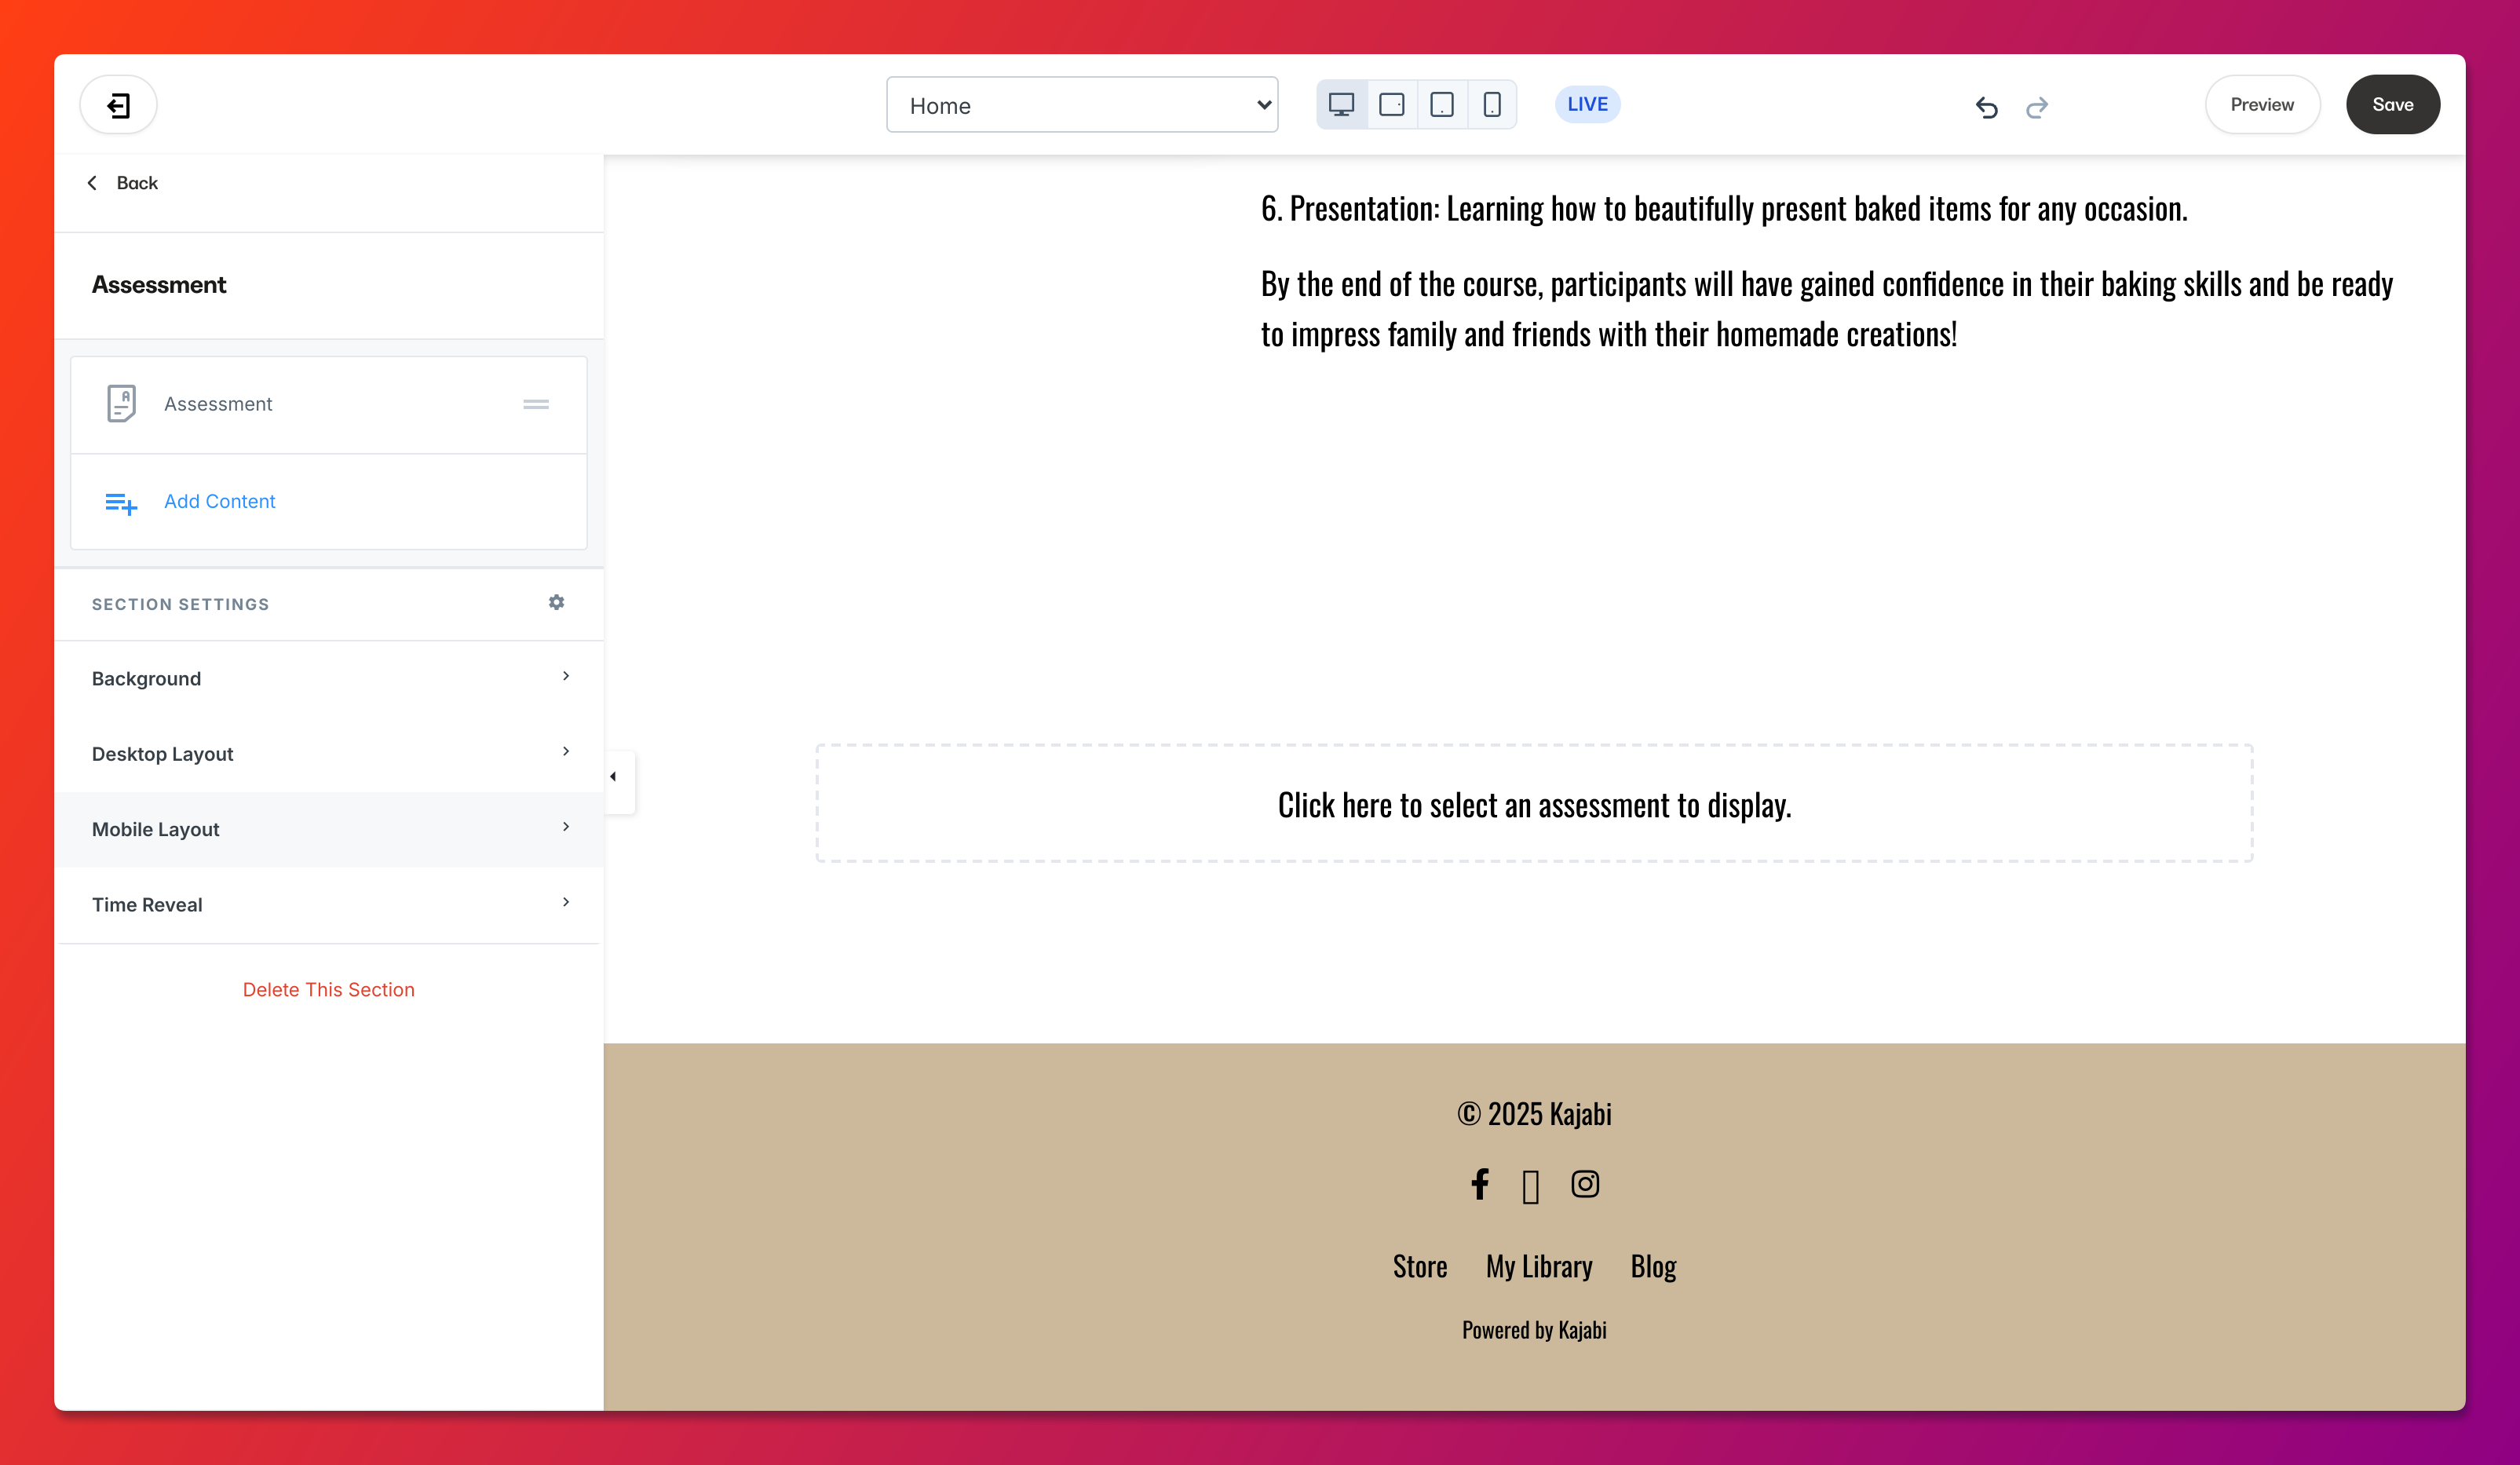Click the SECTION SETTINGS label

pos(180,604)
